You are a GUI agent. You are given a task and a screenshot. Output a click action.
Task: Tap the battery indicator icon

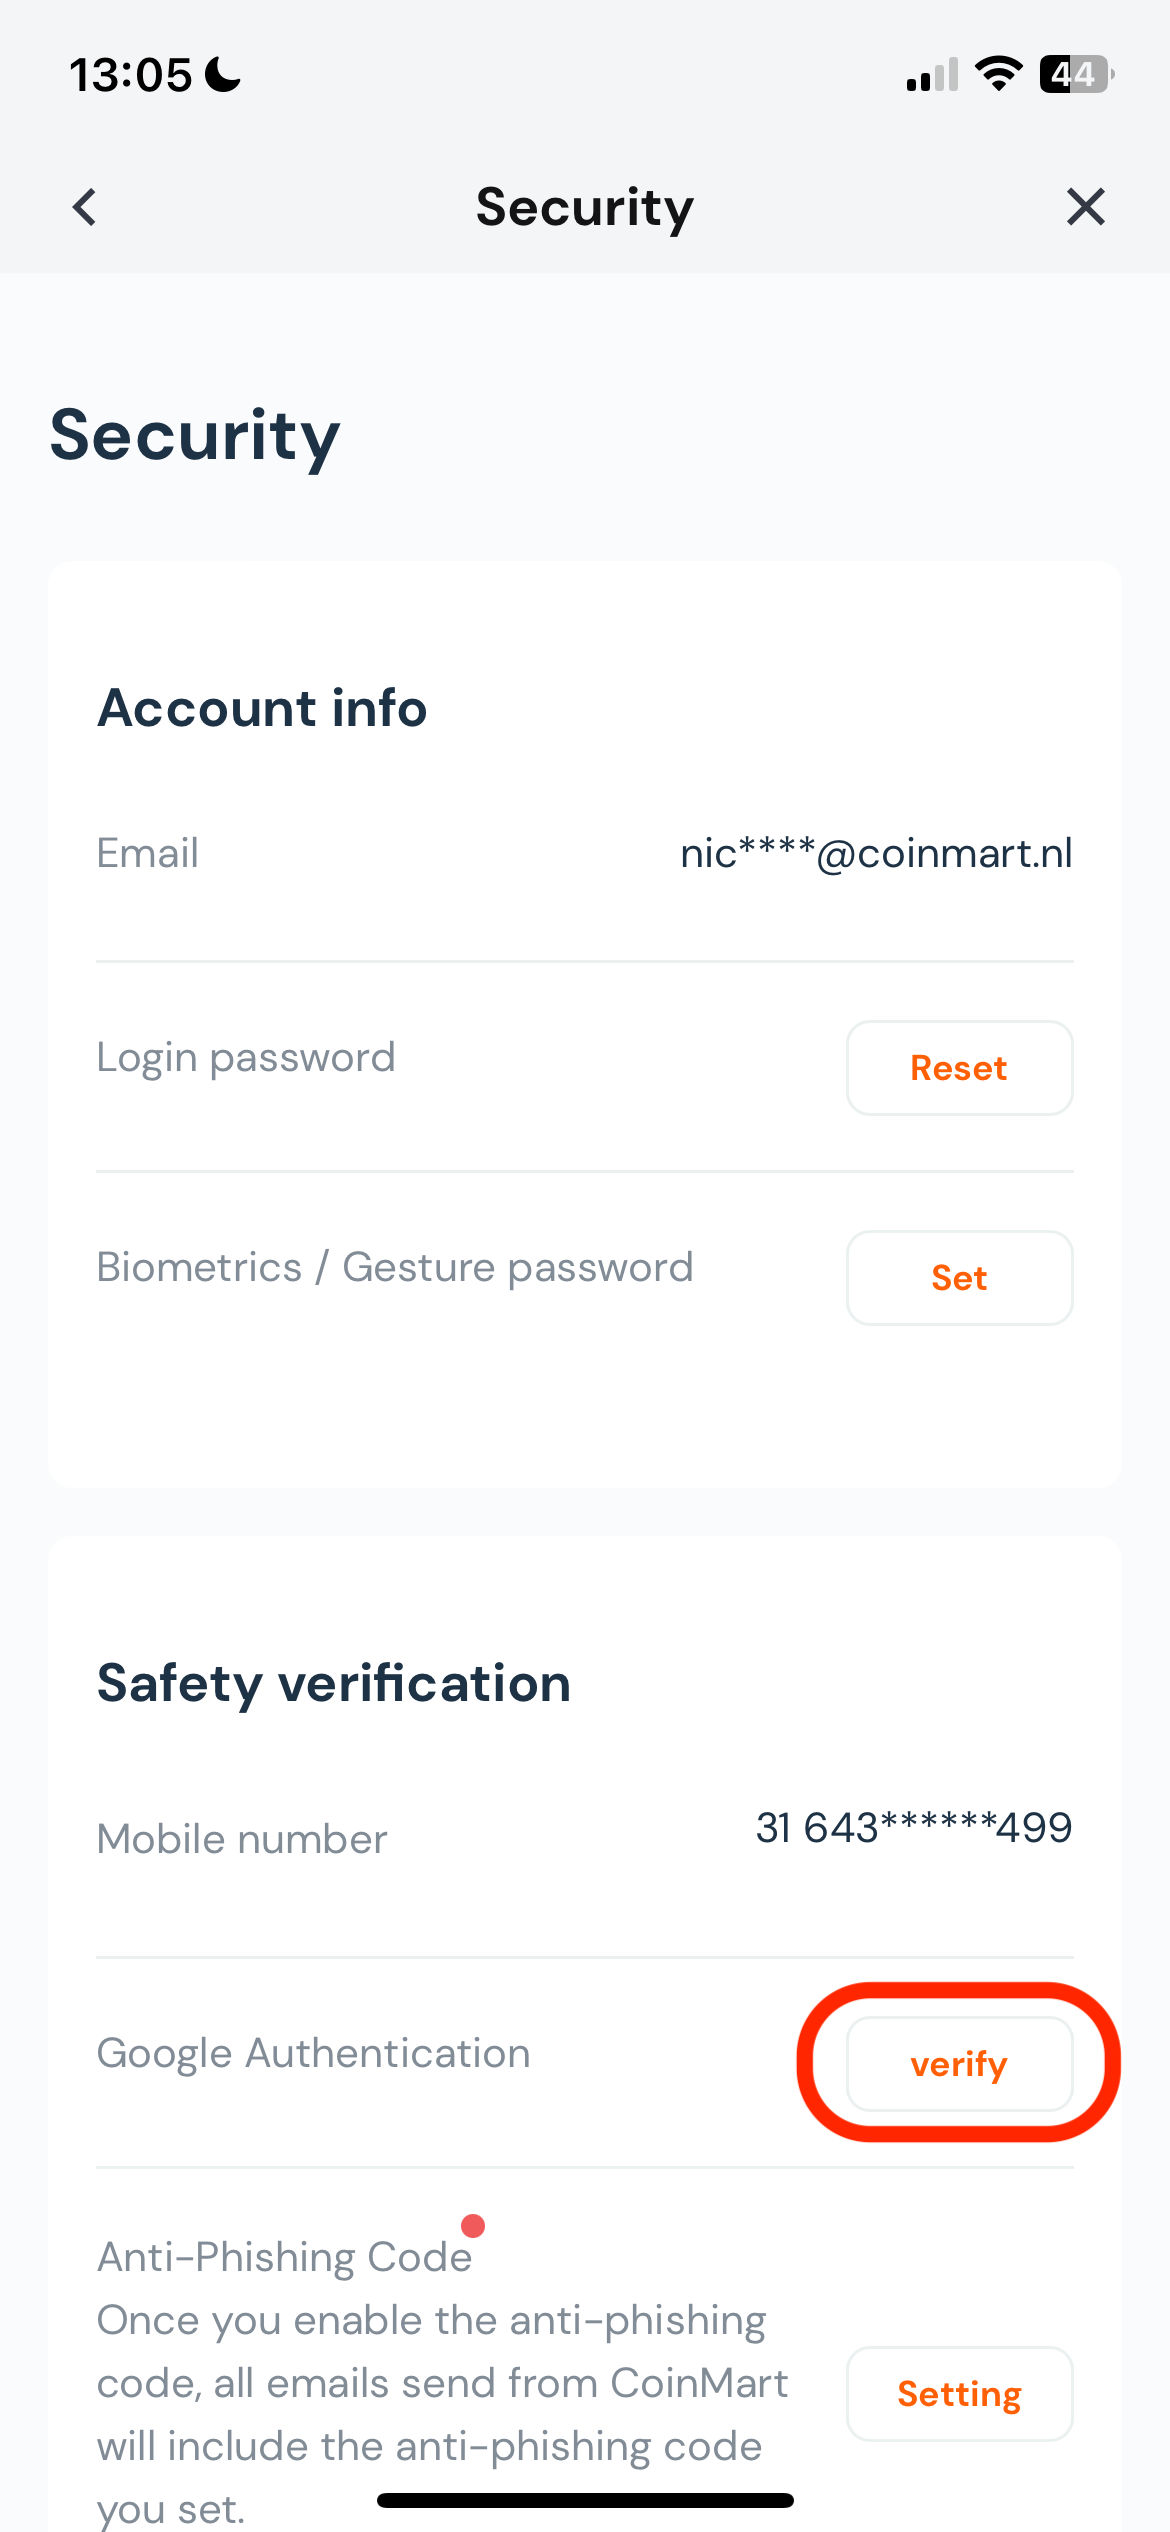1077,74
